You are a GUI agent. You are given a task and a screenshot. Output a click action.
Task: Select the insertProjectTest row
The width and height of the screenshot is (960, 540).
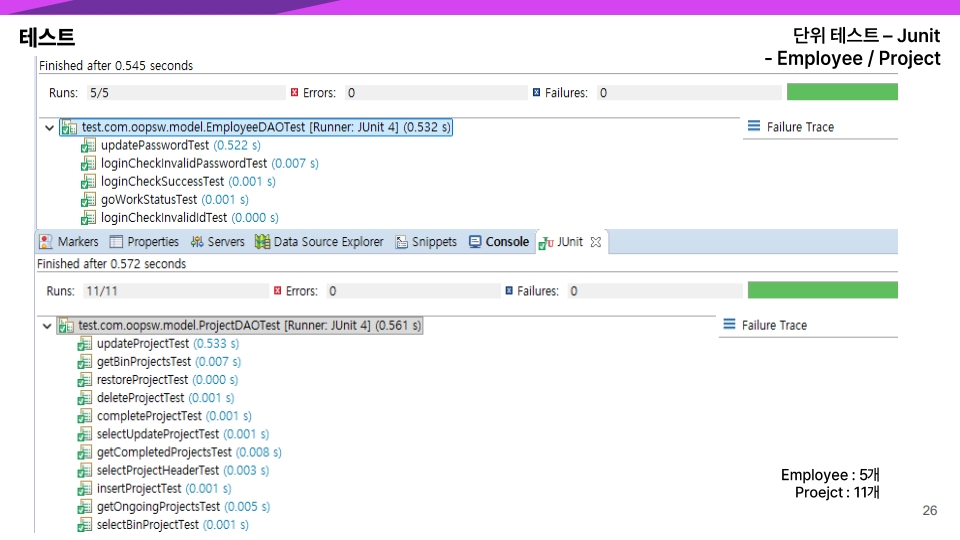coord(155,489)
